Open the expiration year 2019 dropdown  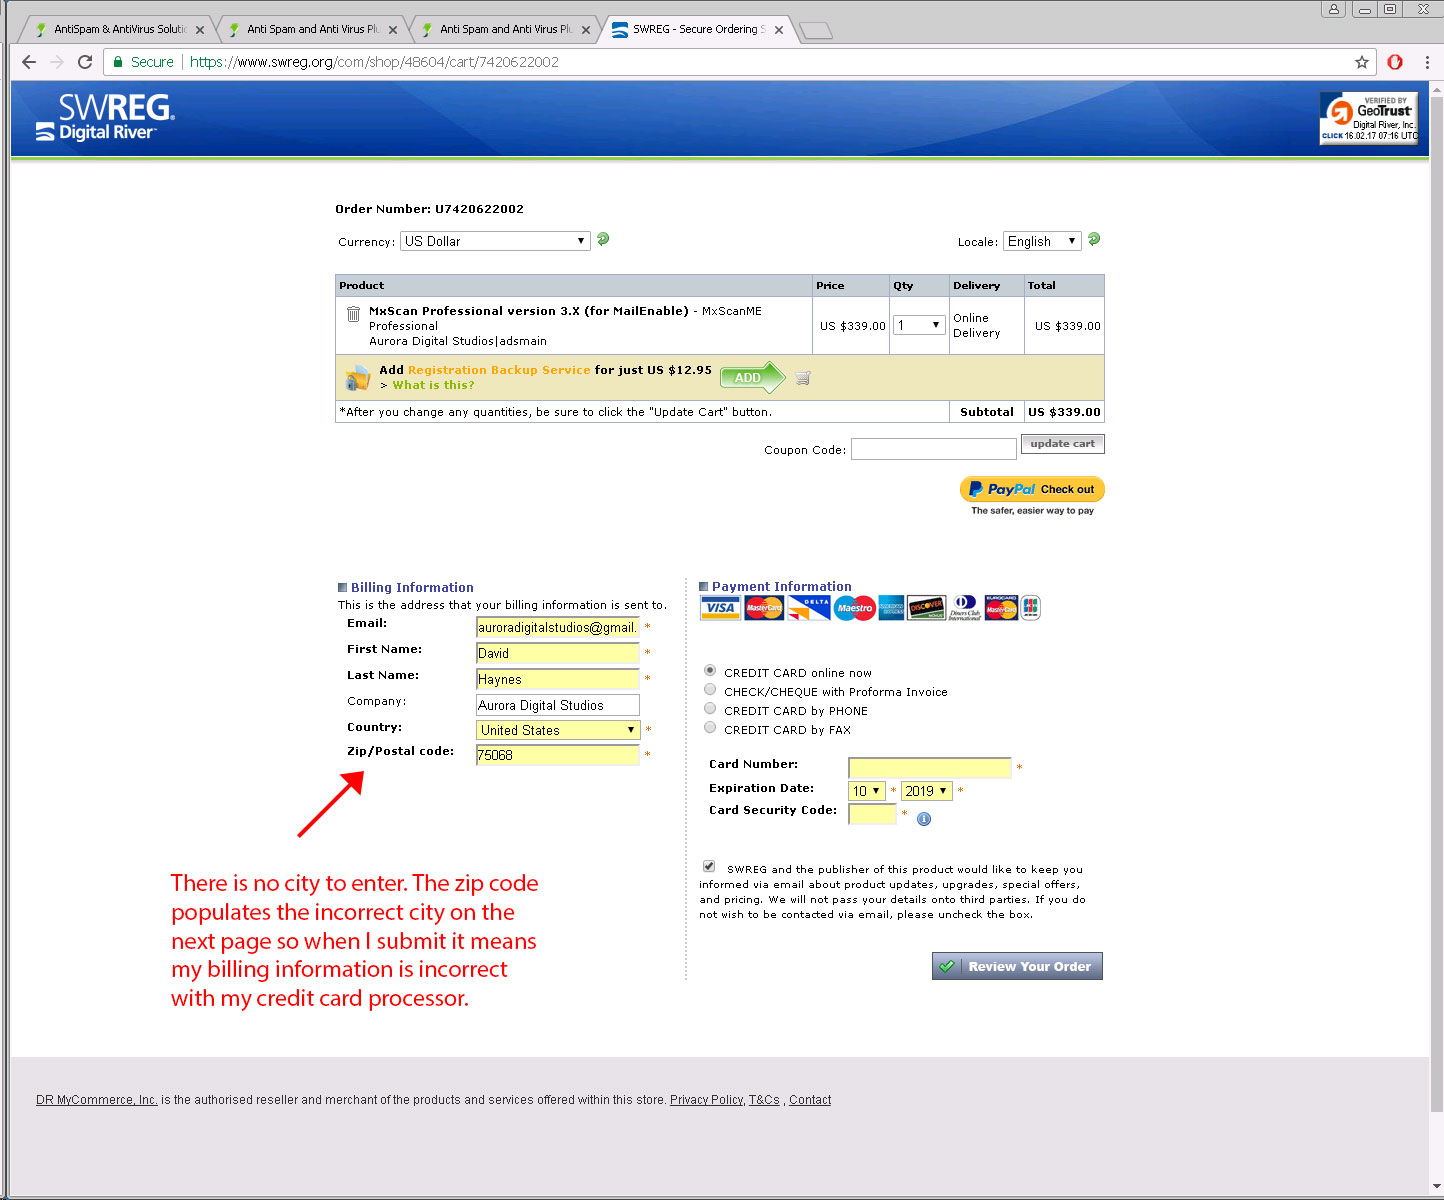[x=926, y=791]
